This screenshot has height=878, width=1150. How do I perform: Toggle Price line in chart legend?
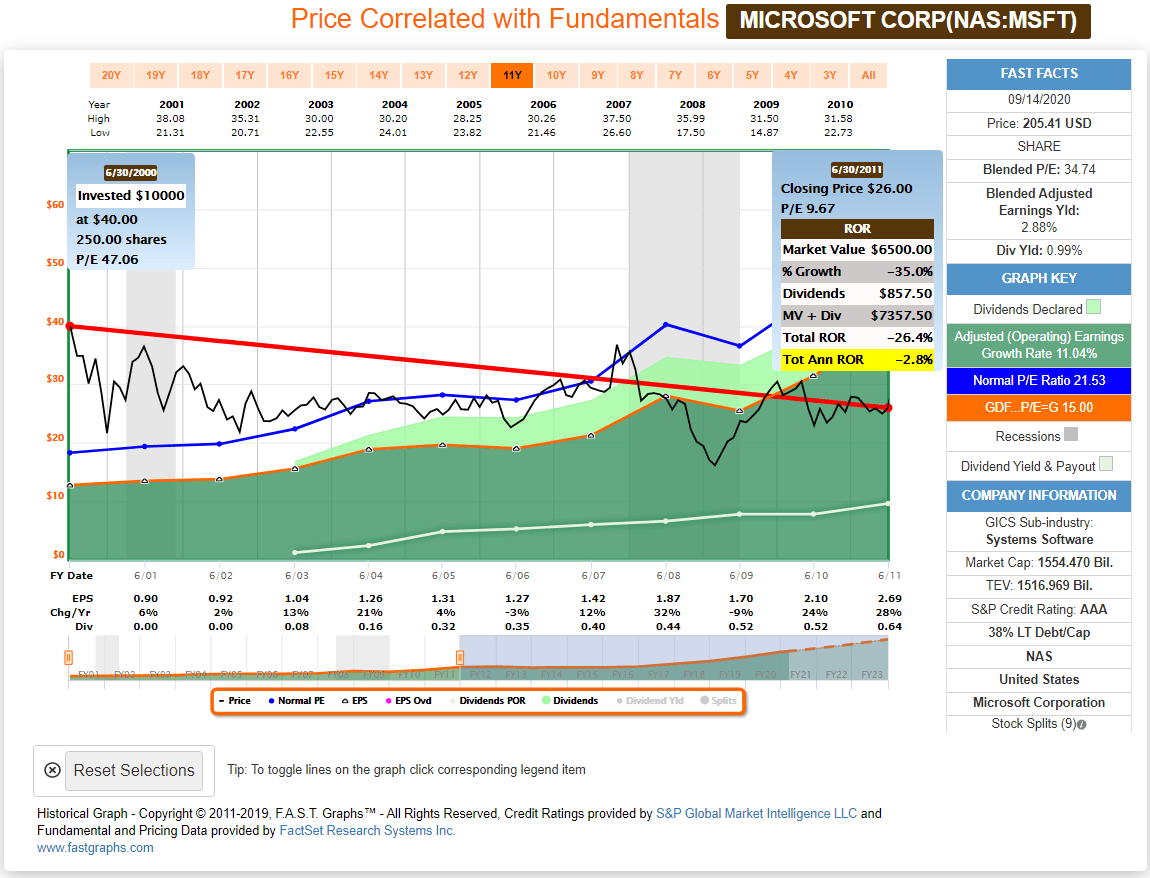tap(235, 700)
